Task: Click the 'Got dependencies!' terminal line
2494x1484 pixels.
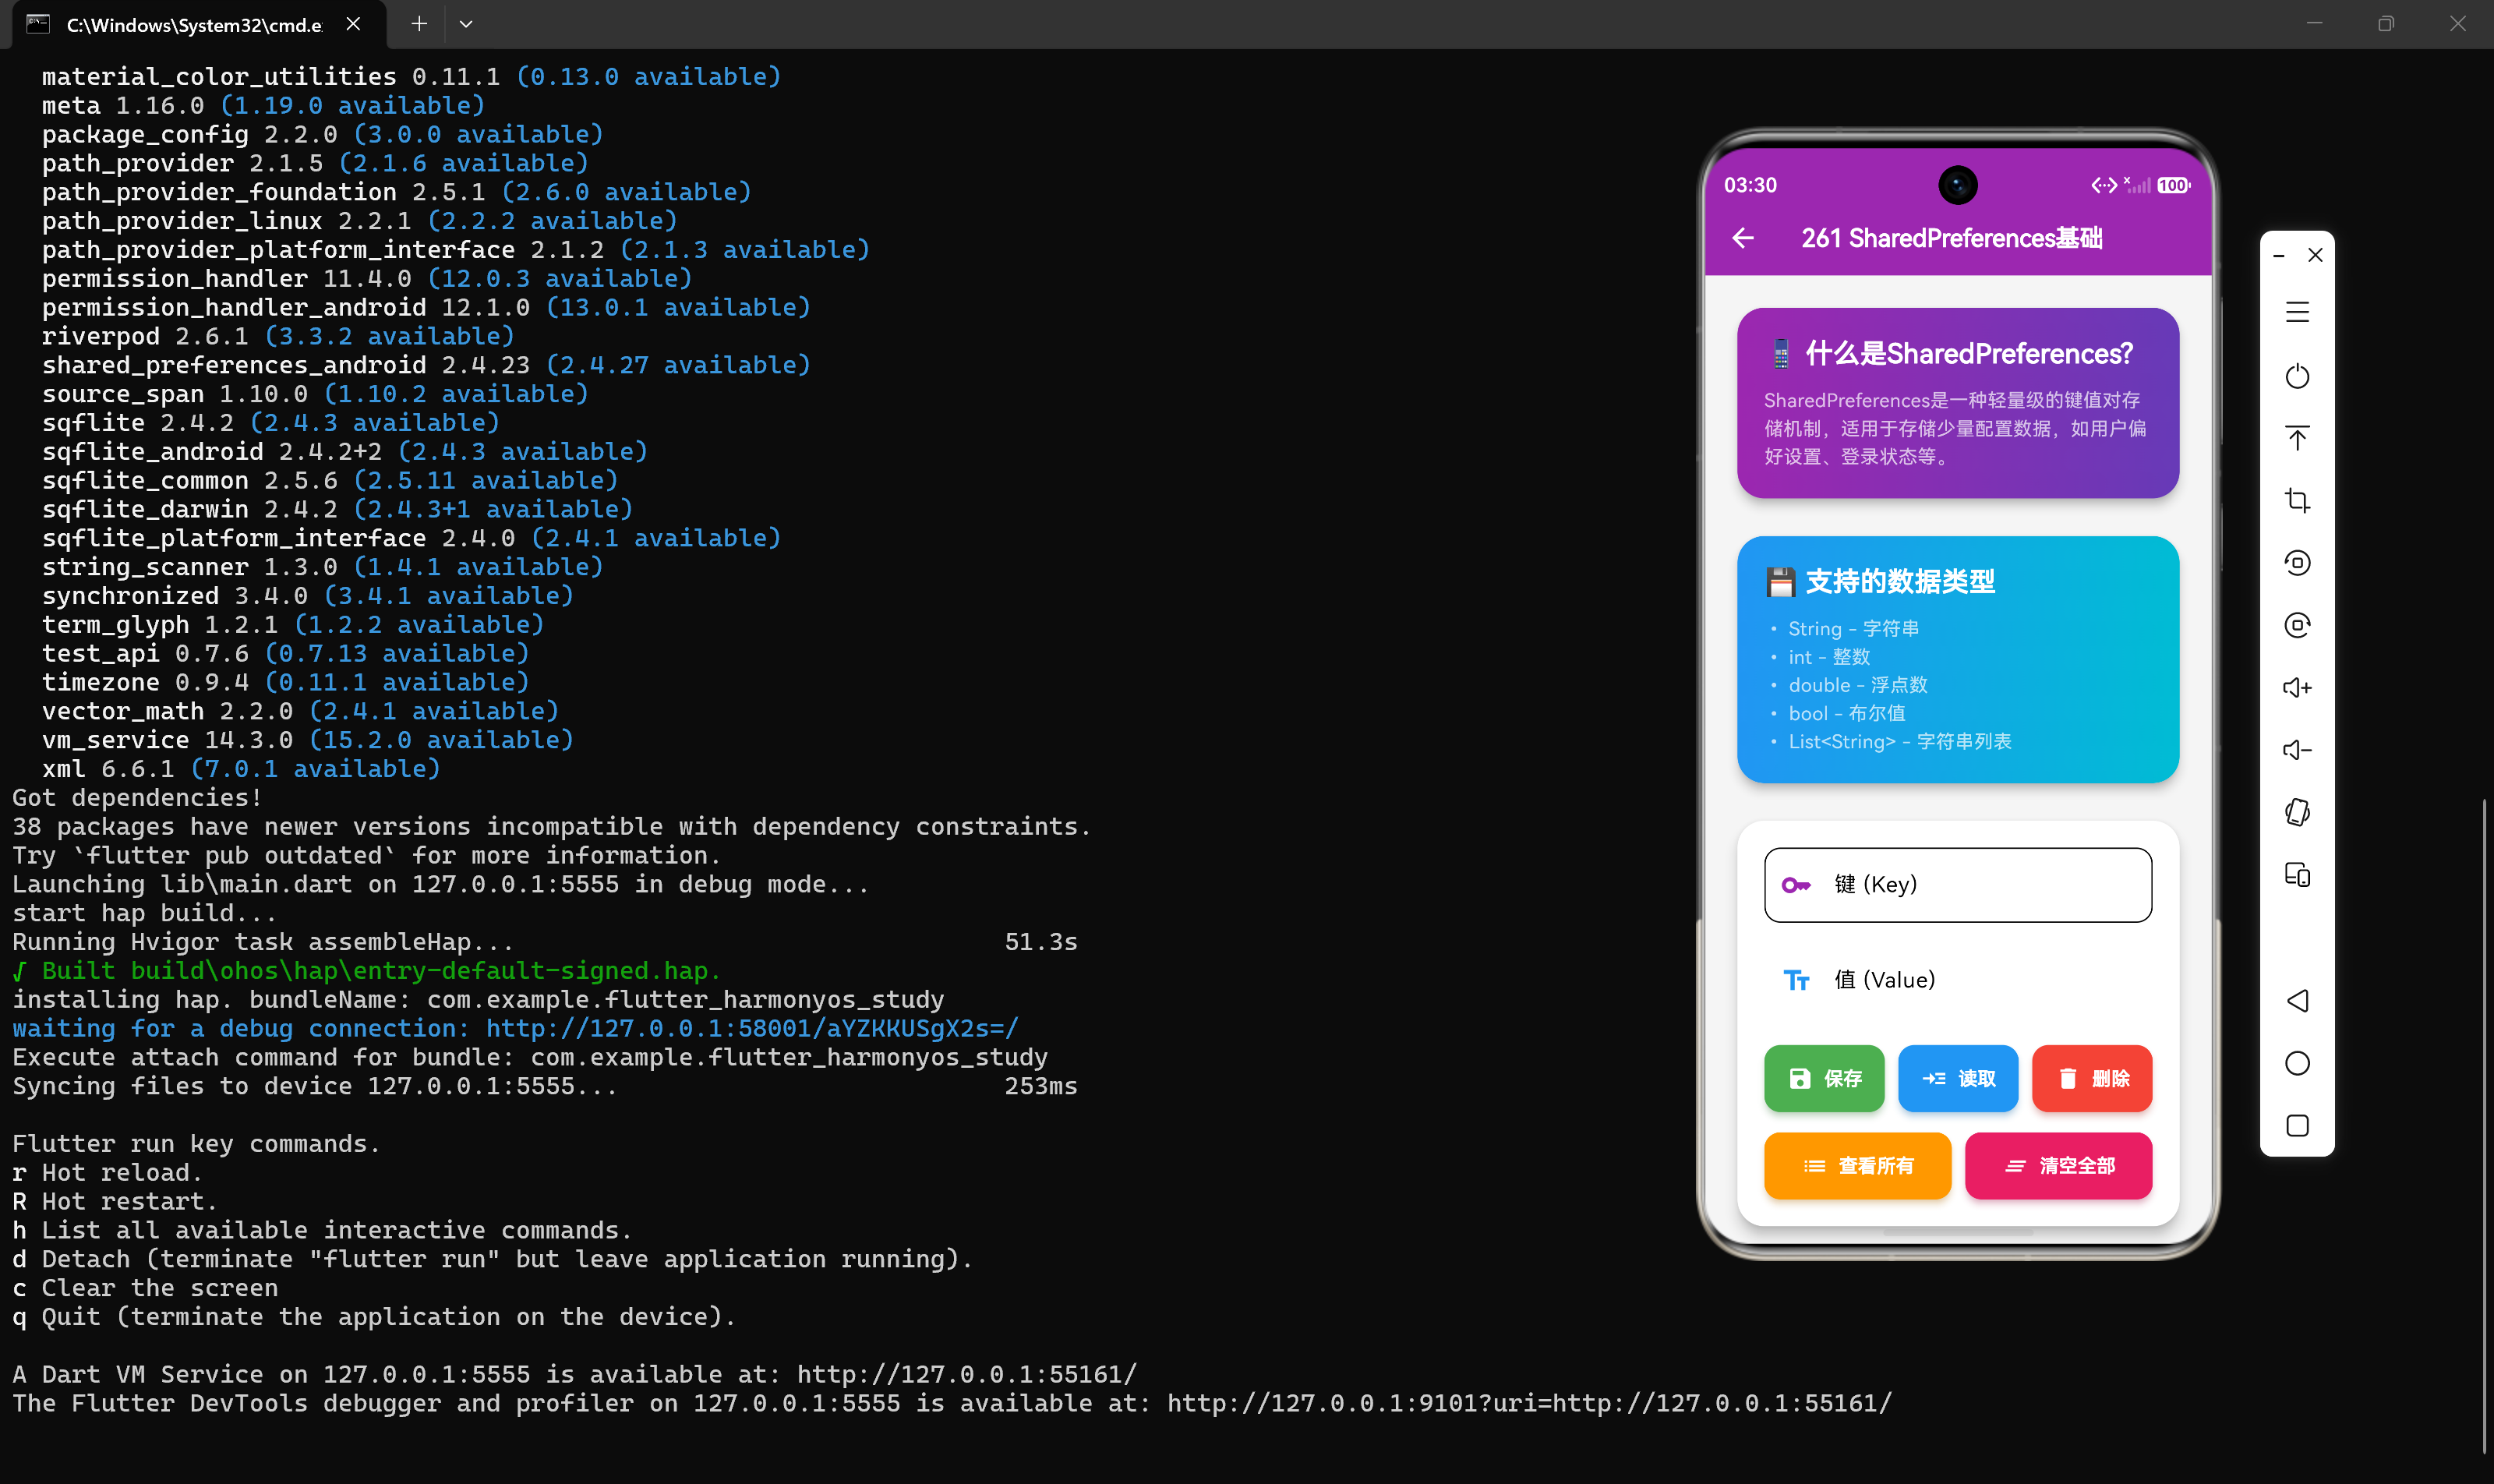Action: tap(137, 797)
